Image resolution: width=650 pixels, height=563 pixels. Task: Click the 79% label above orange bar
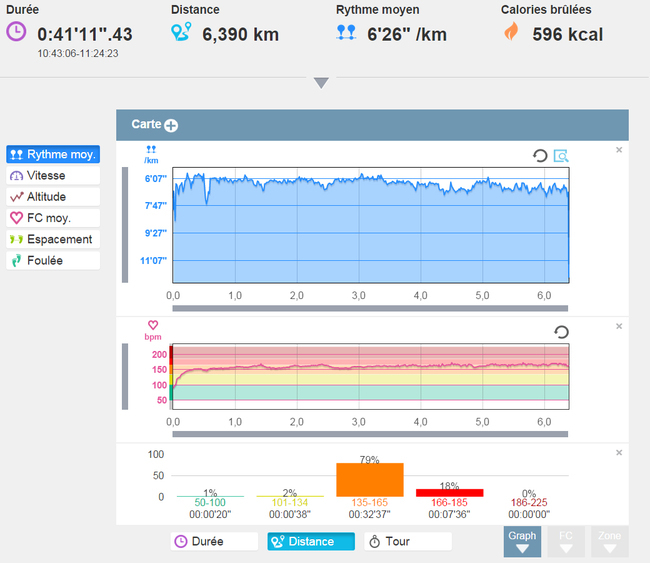369,459
